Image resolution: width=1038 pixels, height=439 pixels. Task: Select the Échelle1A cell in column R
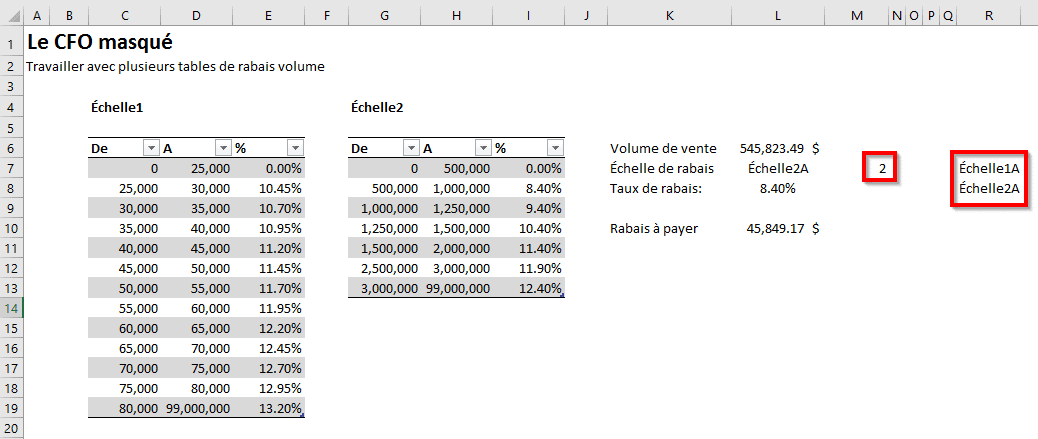coord(988,168)
